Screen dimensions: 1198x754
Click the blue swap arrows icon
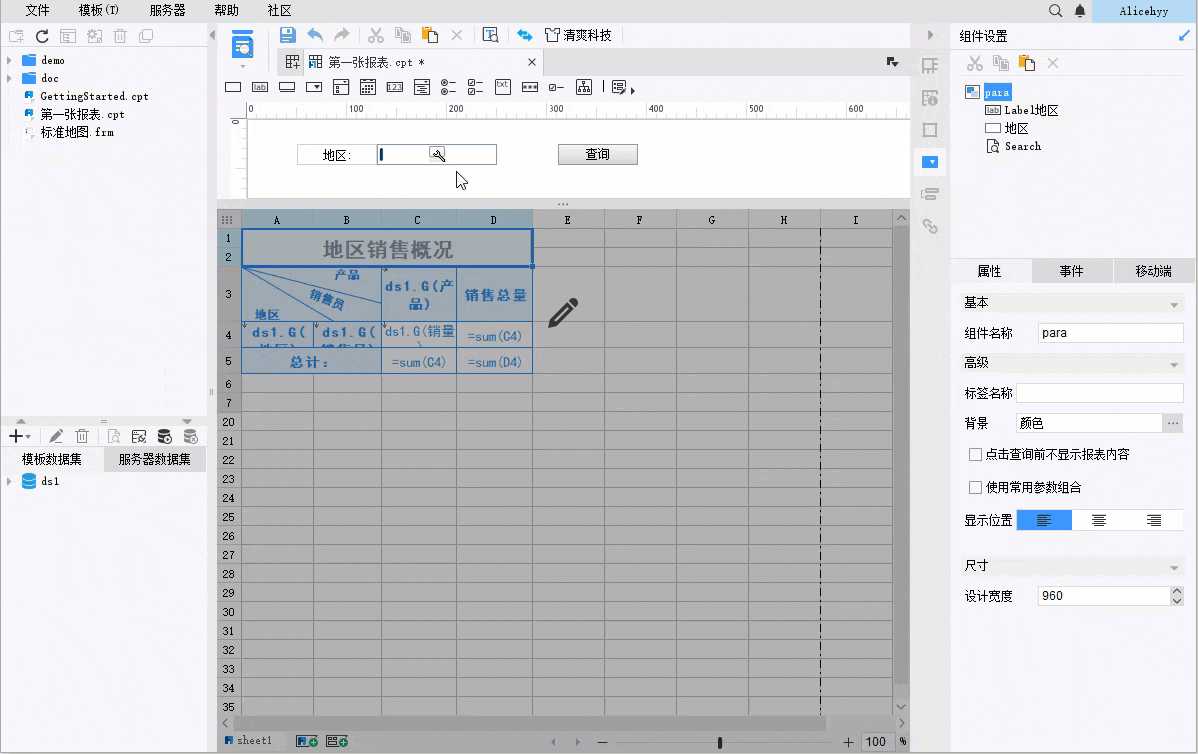click(524, 35)
